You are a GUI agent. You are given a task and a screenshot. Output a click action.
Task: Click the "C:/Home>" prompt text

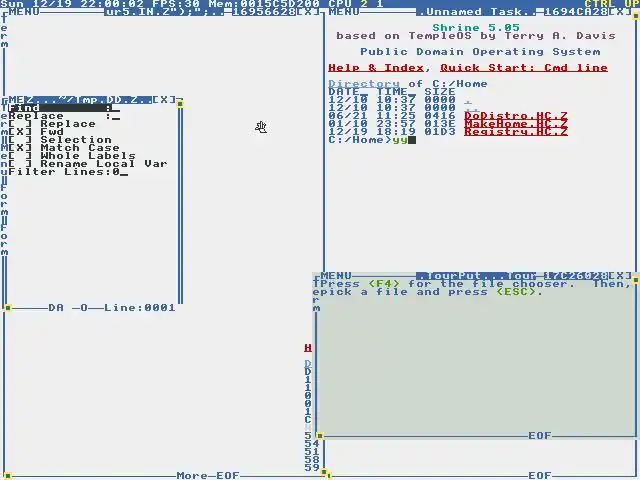tap(360, 140)
